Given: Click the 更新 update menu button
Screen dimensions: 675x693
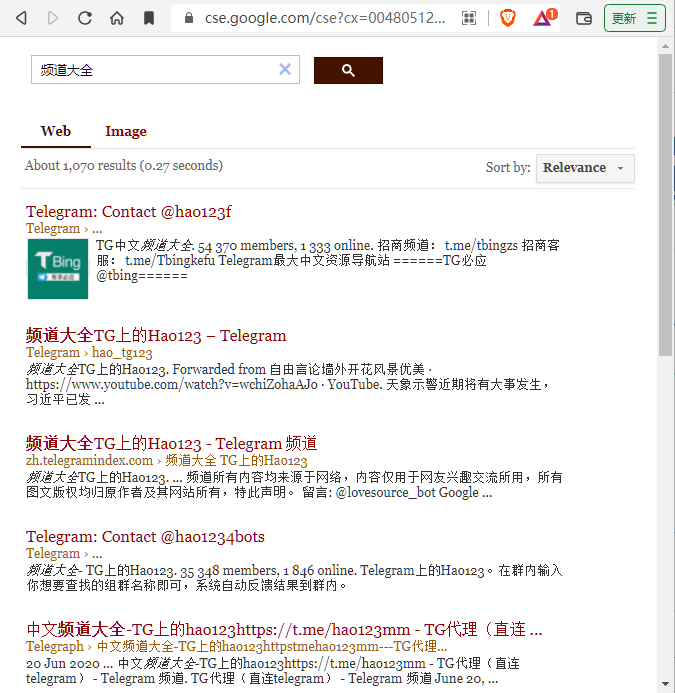Looking at the screenshot, I should pos(634,18).
